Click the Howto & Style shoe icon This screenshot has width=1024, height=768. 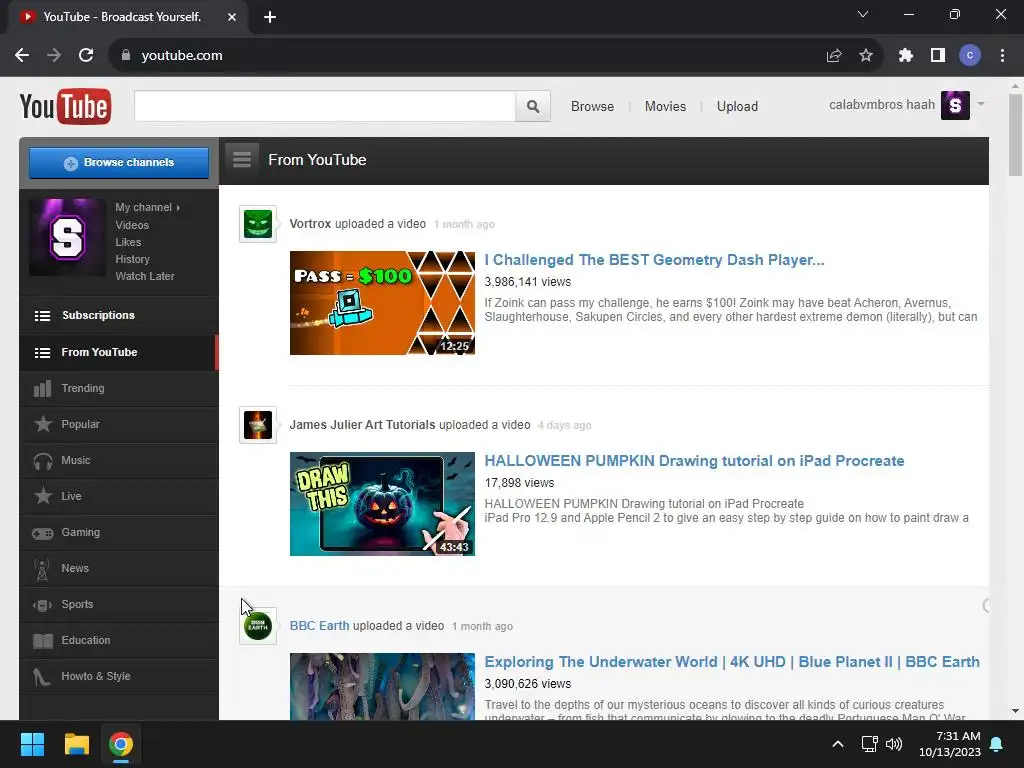[42, 677]
